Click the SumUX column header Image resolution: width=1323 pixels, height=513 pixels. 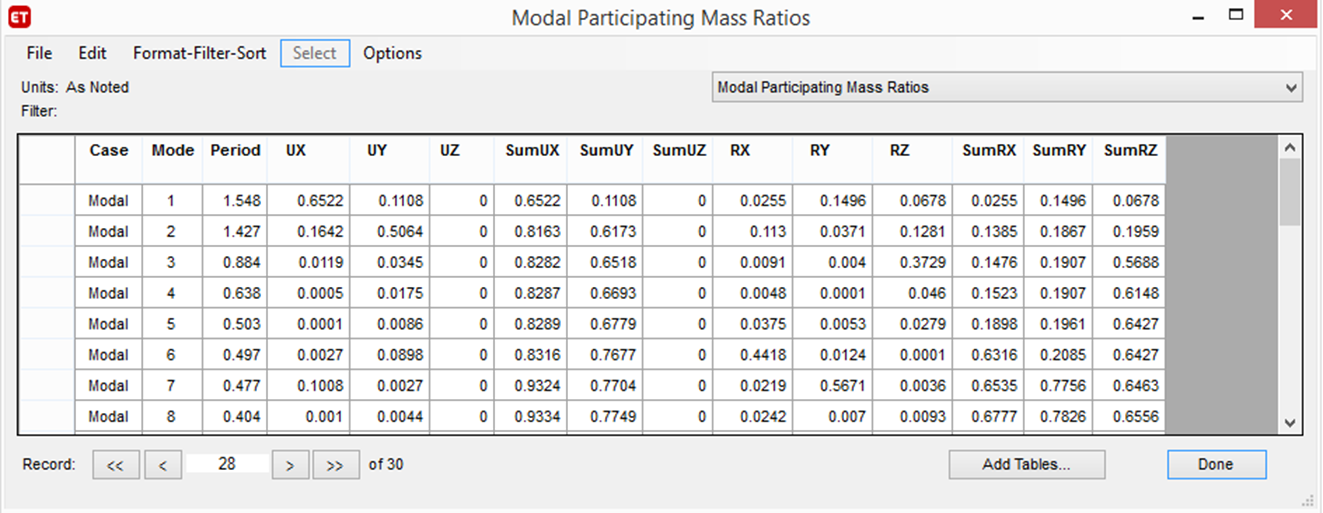[x=530, y=151]
